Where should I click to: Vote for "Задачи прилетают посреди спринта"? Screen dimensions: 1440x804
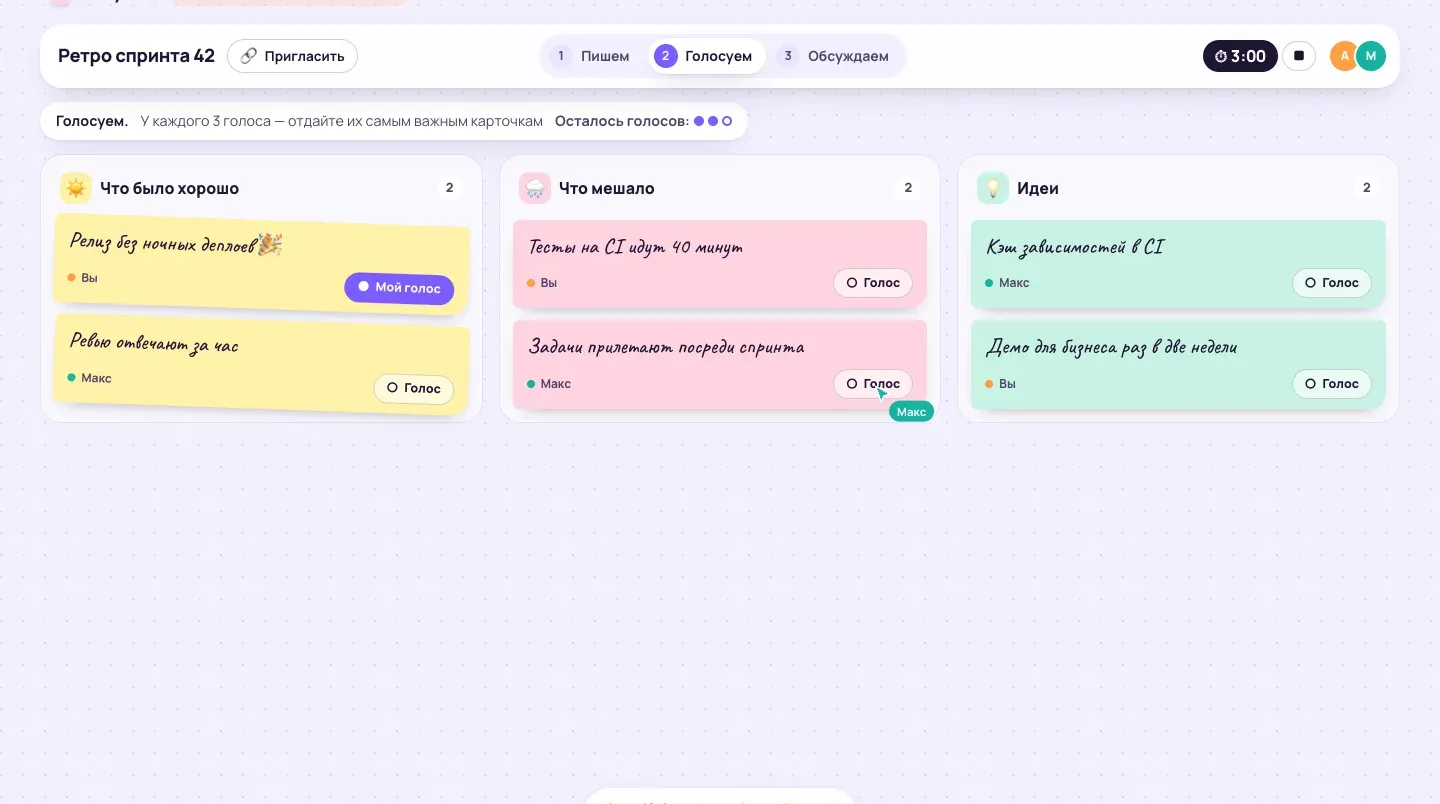pos(873,384)
